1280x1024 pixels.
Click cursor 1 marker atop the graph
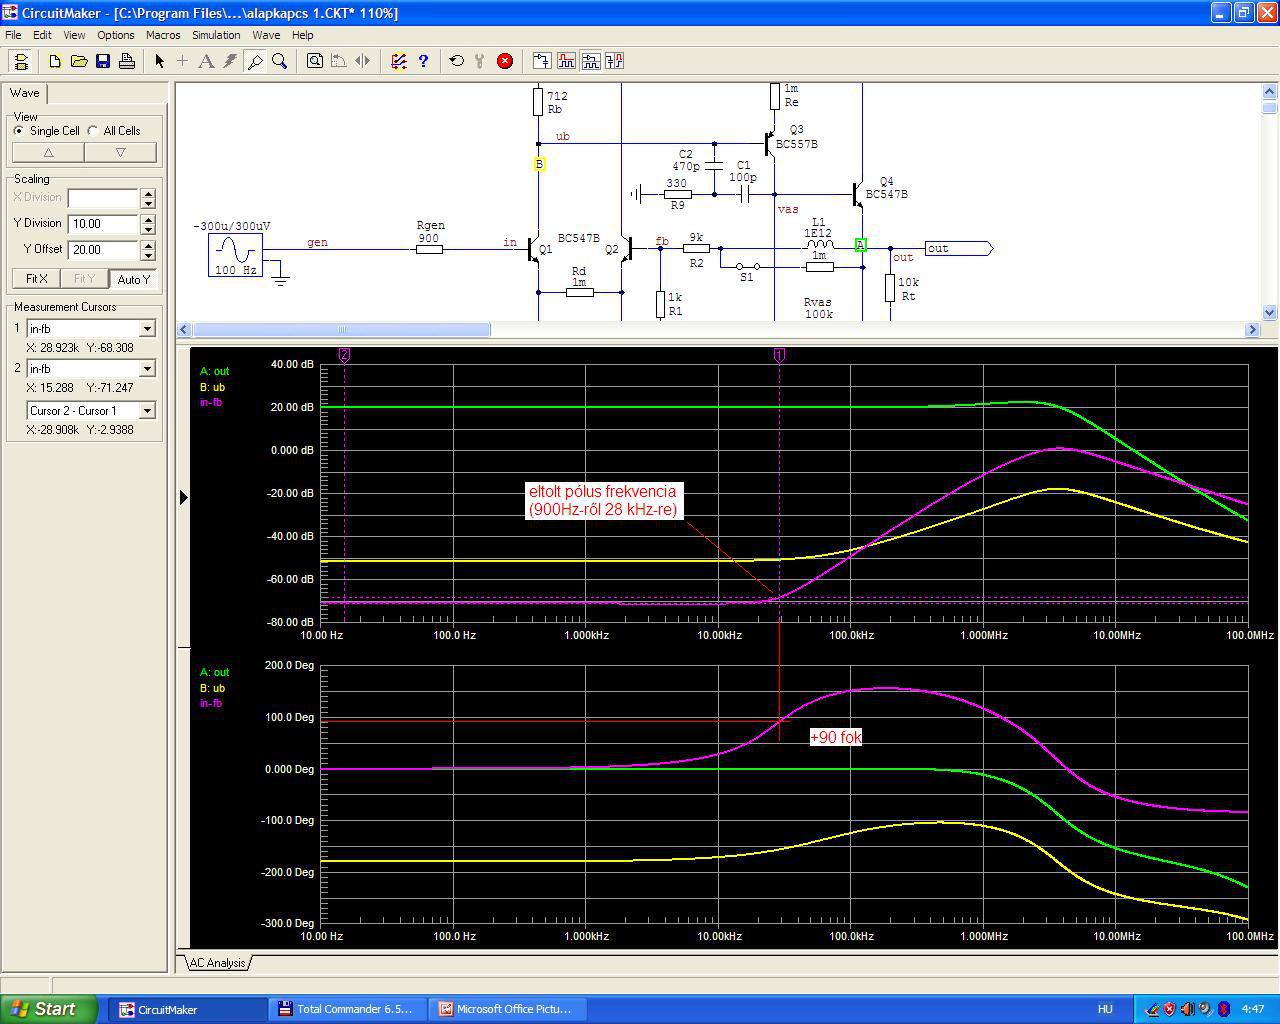[x=780, y=355]
